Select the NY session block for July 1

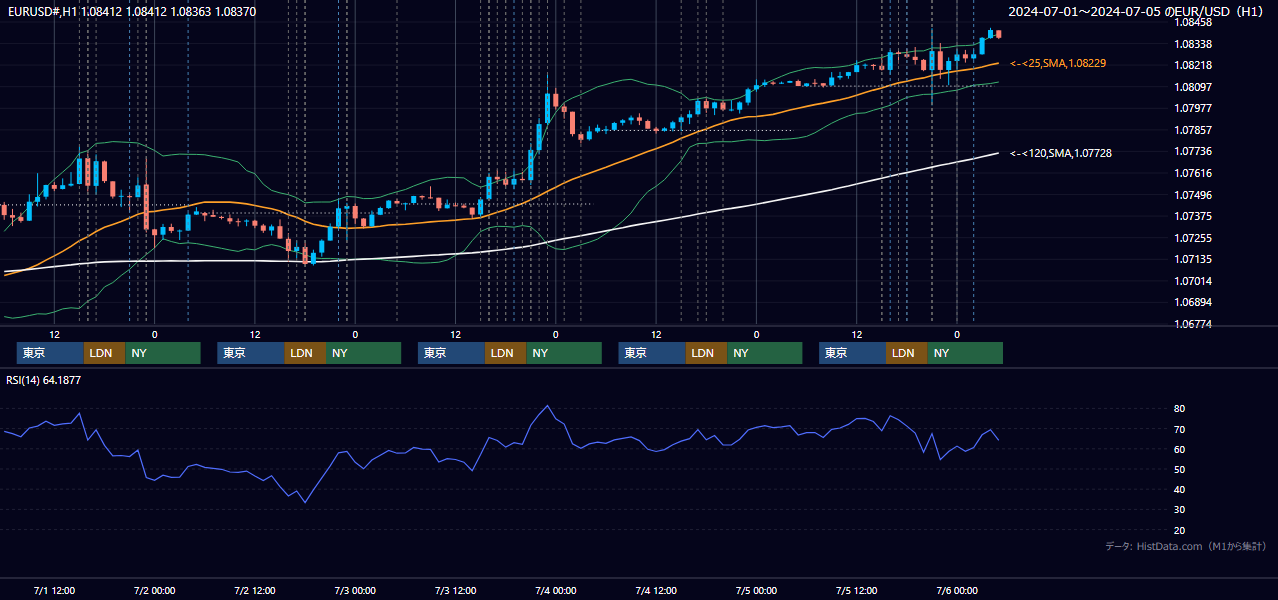click(163, 353)
